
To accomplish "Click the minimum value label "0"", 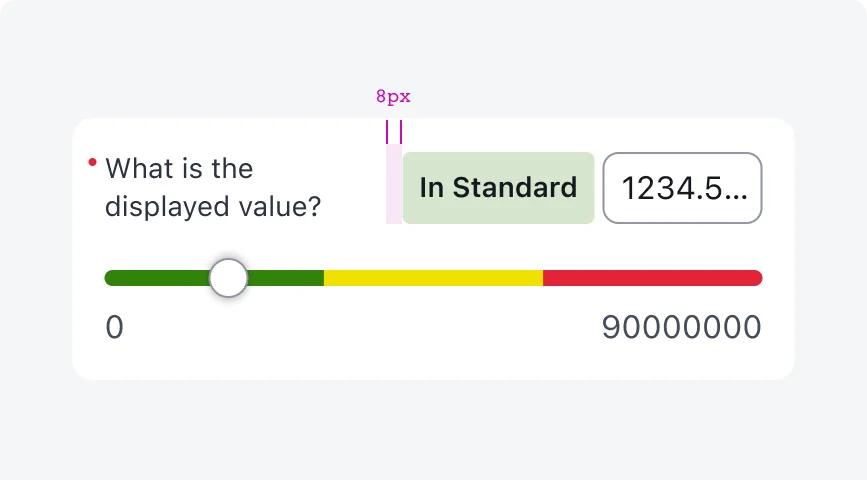I will coord(114,327).
